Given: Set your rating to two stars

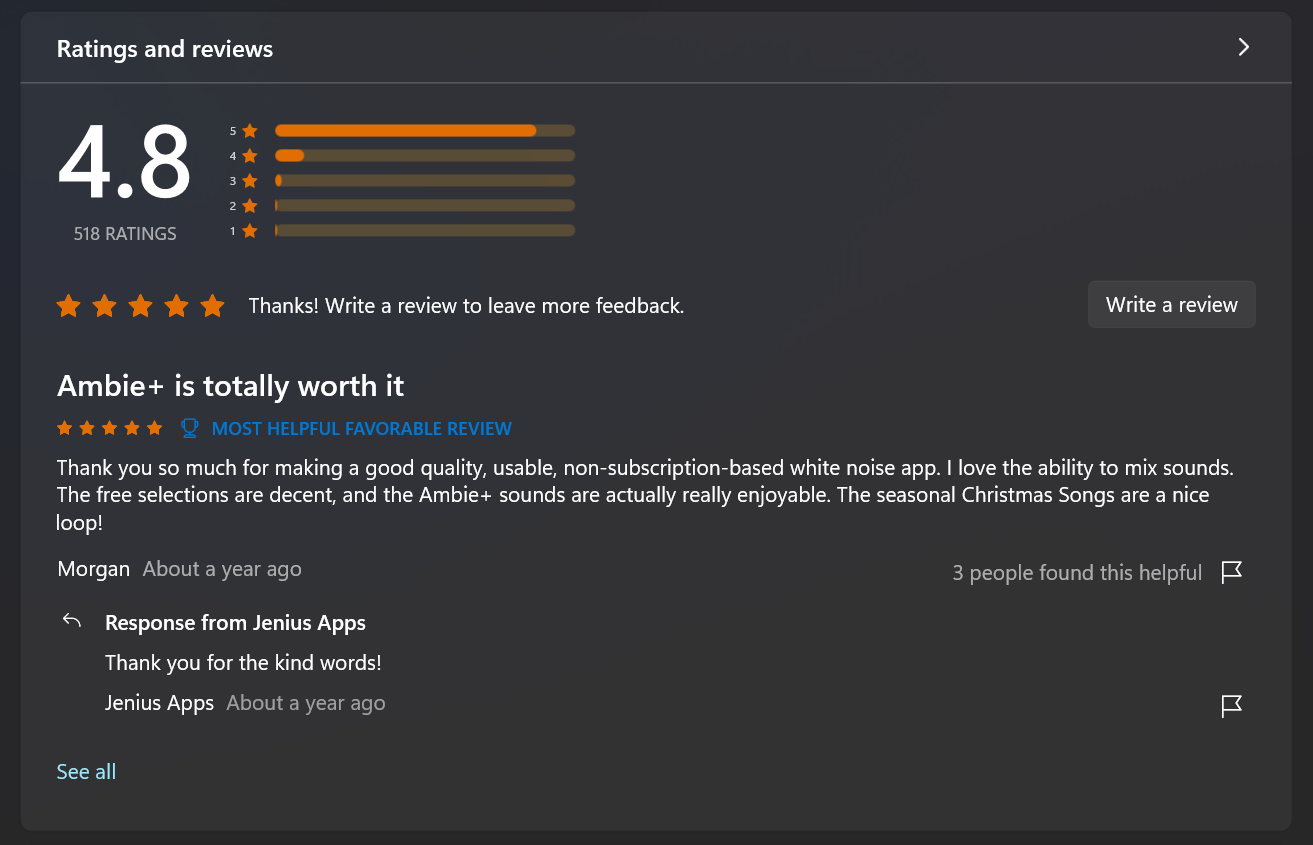Looking at the screenshot, I should pyautogui.click(x=104, y=306).
